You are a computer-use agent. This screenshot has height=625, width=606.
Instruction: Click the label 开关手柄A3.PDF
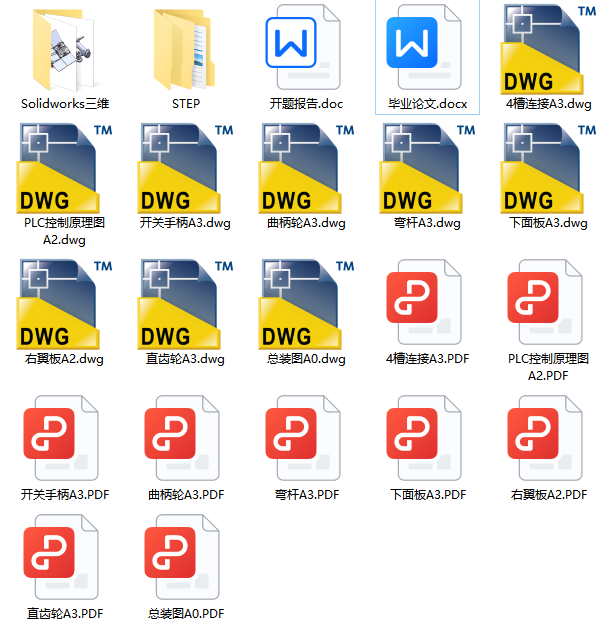65,495
